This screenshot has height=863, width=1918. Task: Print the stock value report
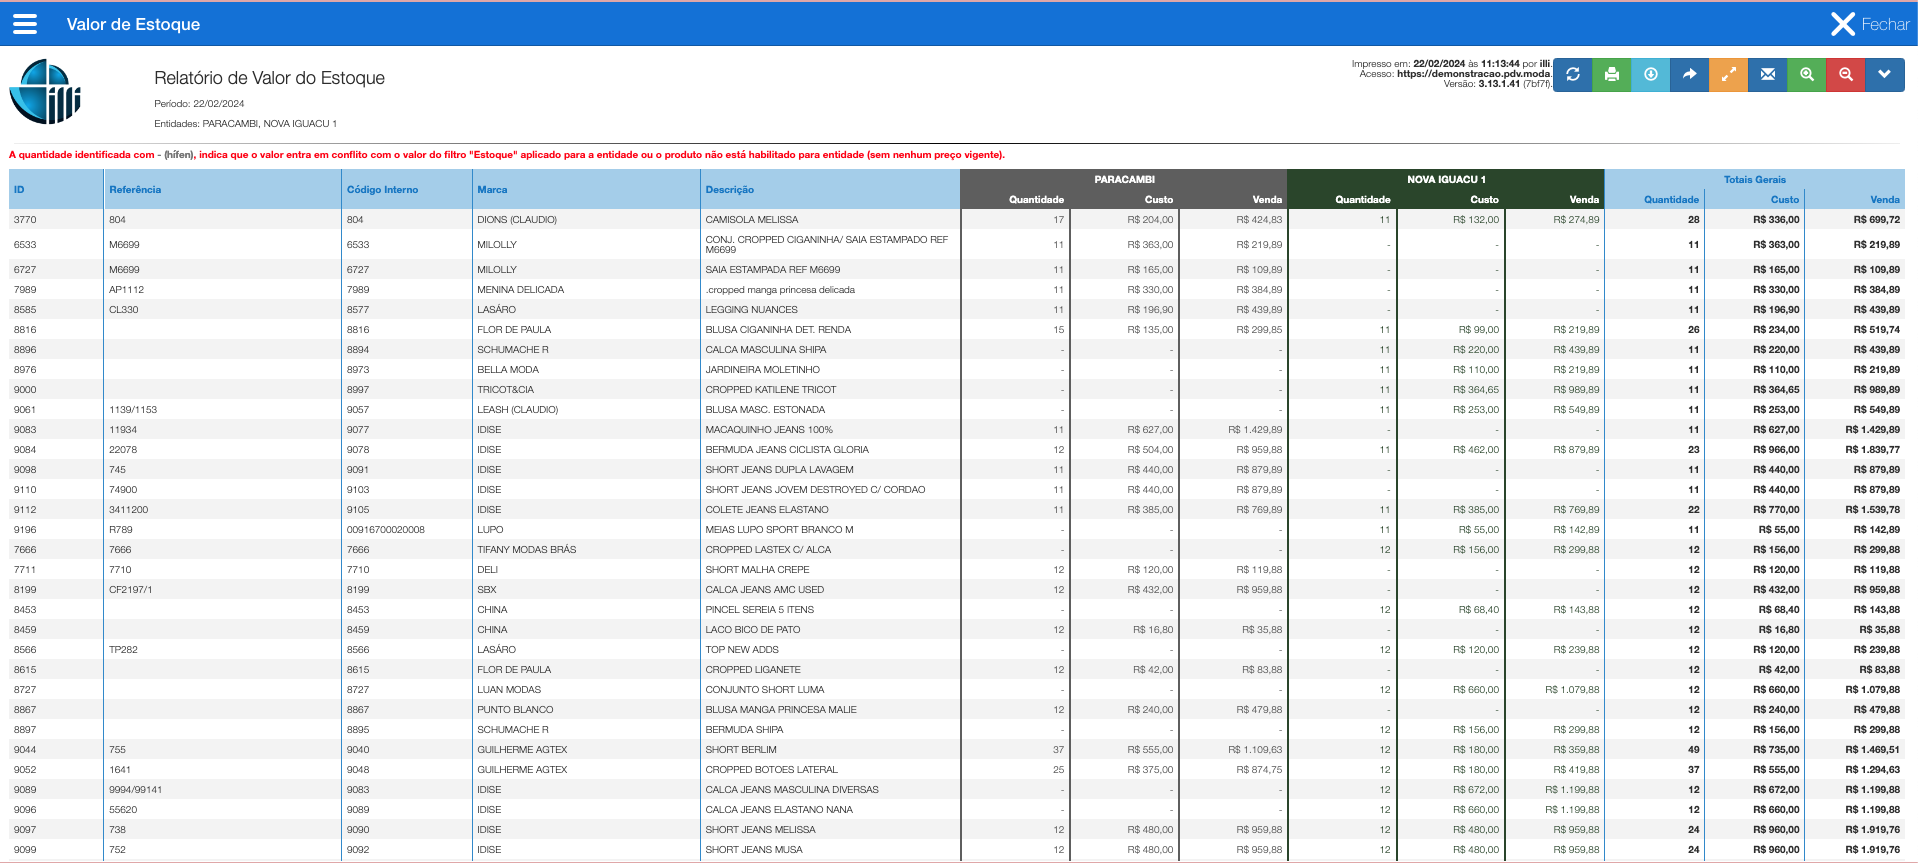[1611, 75]
